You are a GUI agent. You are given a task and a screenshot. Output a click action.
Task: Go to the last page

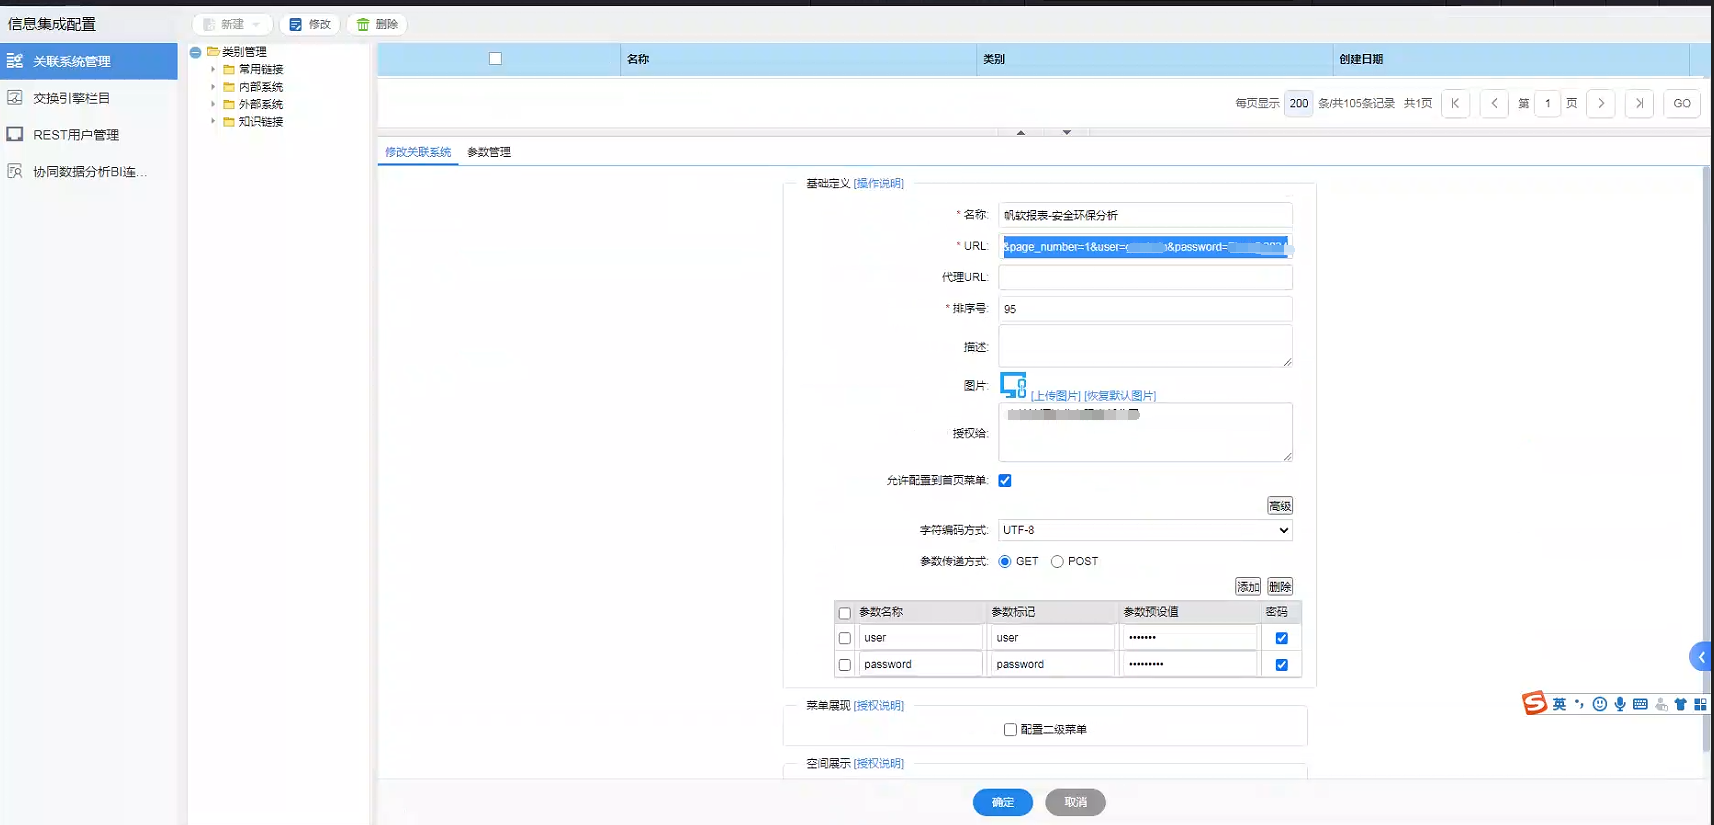point(1639,103)
